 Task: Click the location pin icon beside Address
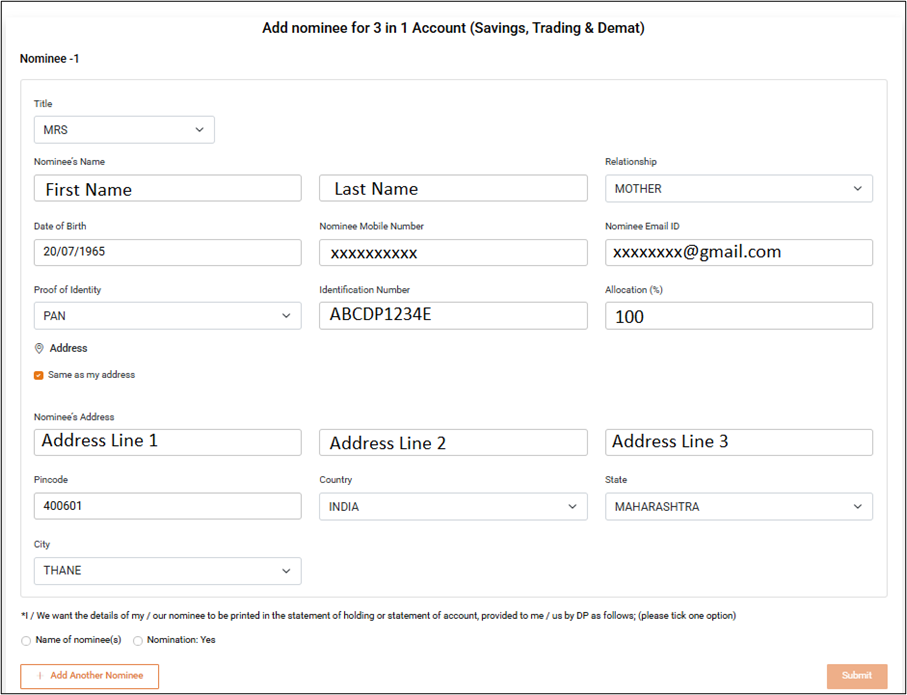point(39,349)
